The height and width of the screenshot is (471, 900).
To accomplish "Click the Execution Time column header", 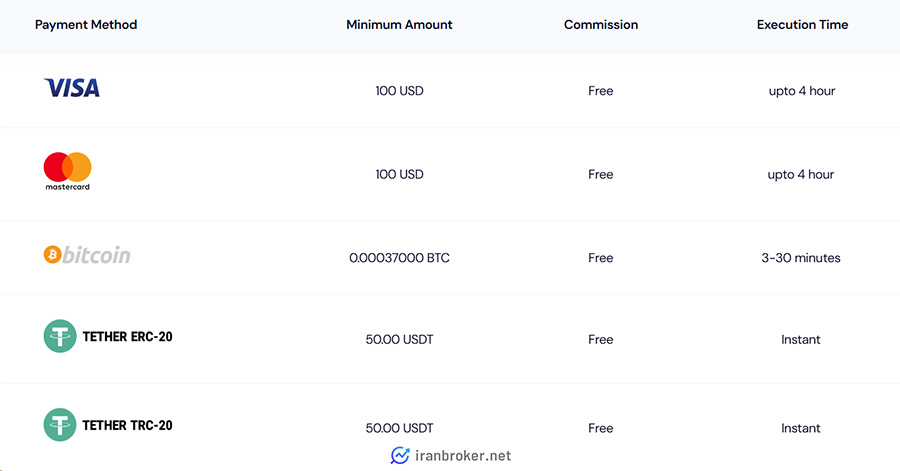I will 802,25.
